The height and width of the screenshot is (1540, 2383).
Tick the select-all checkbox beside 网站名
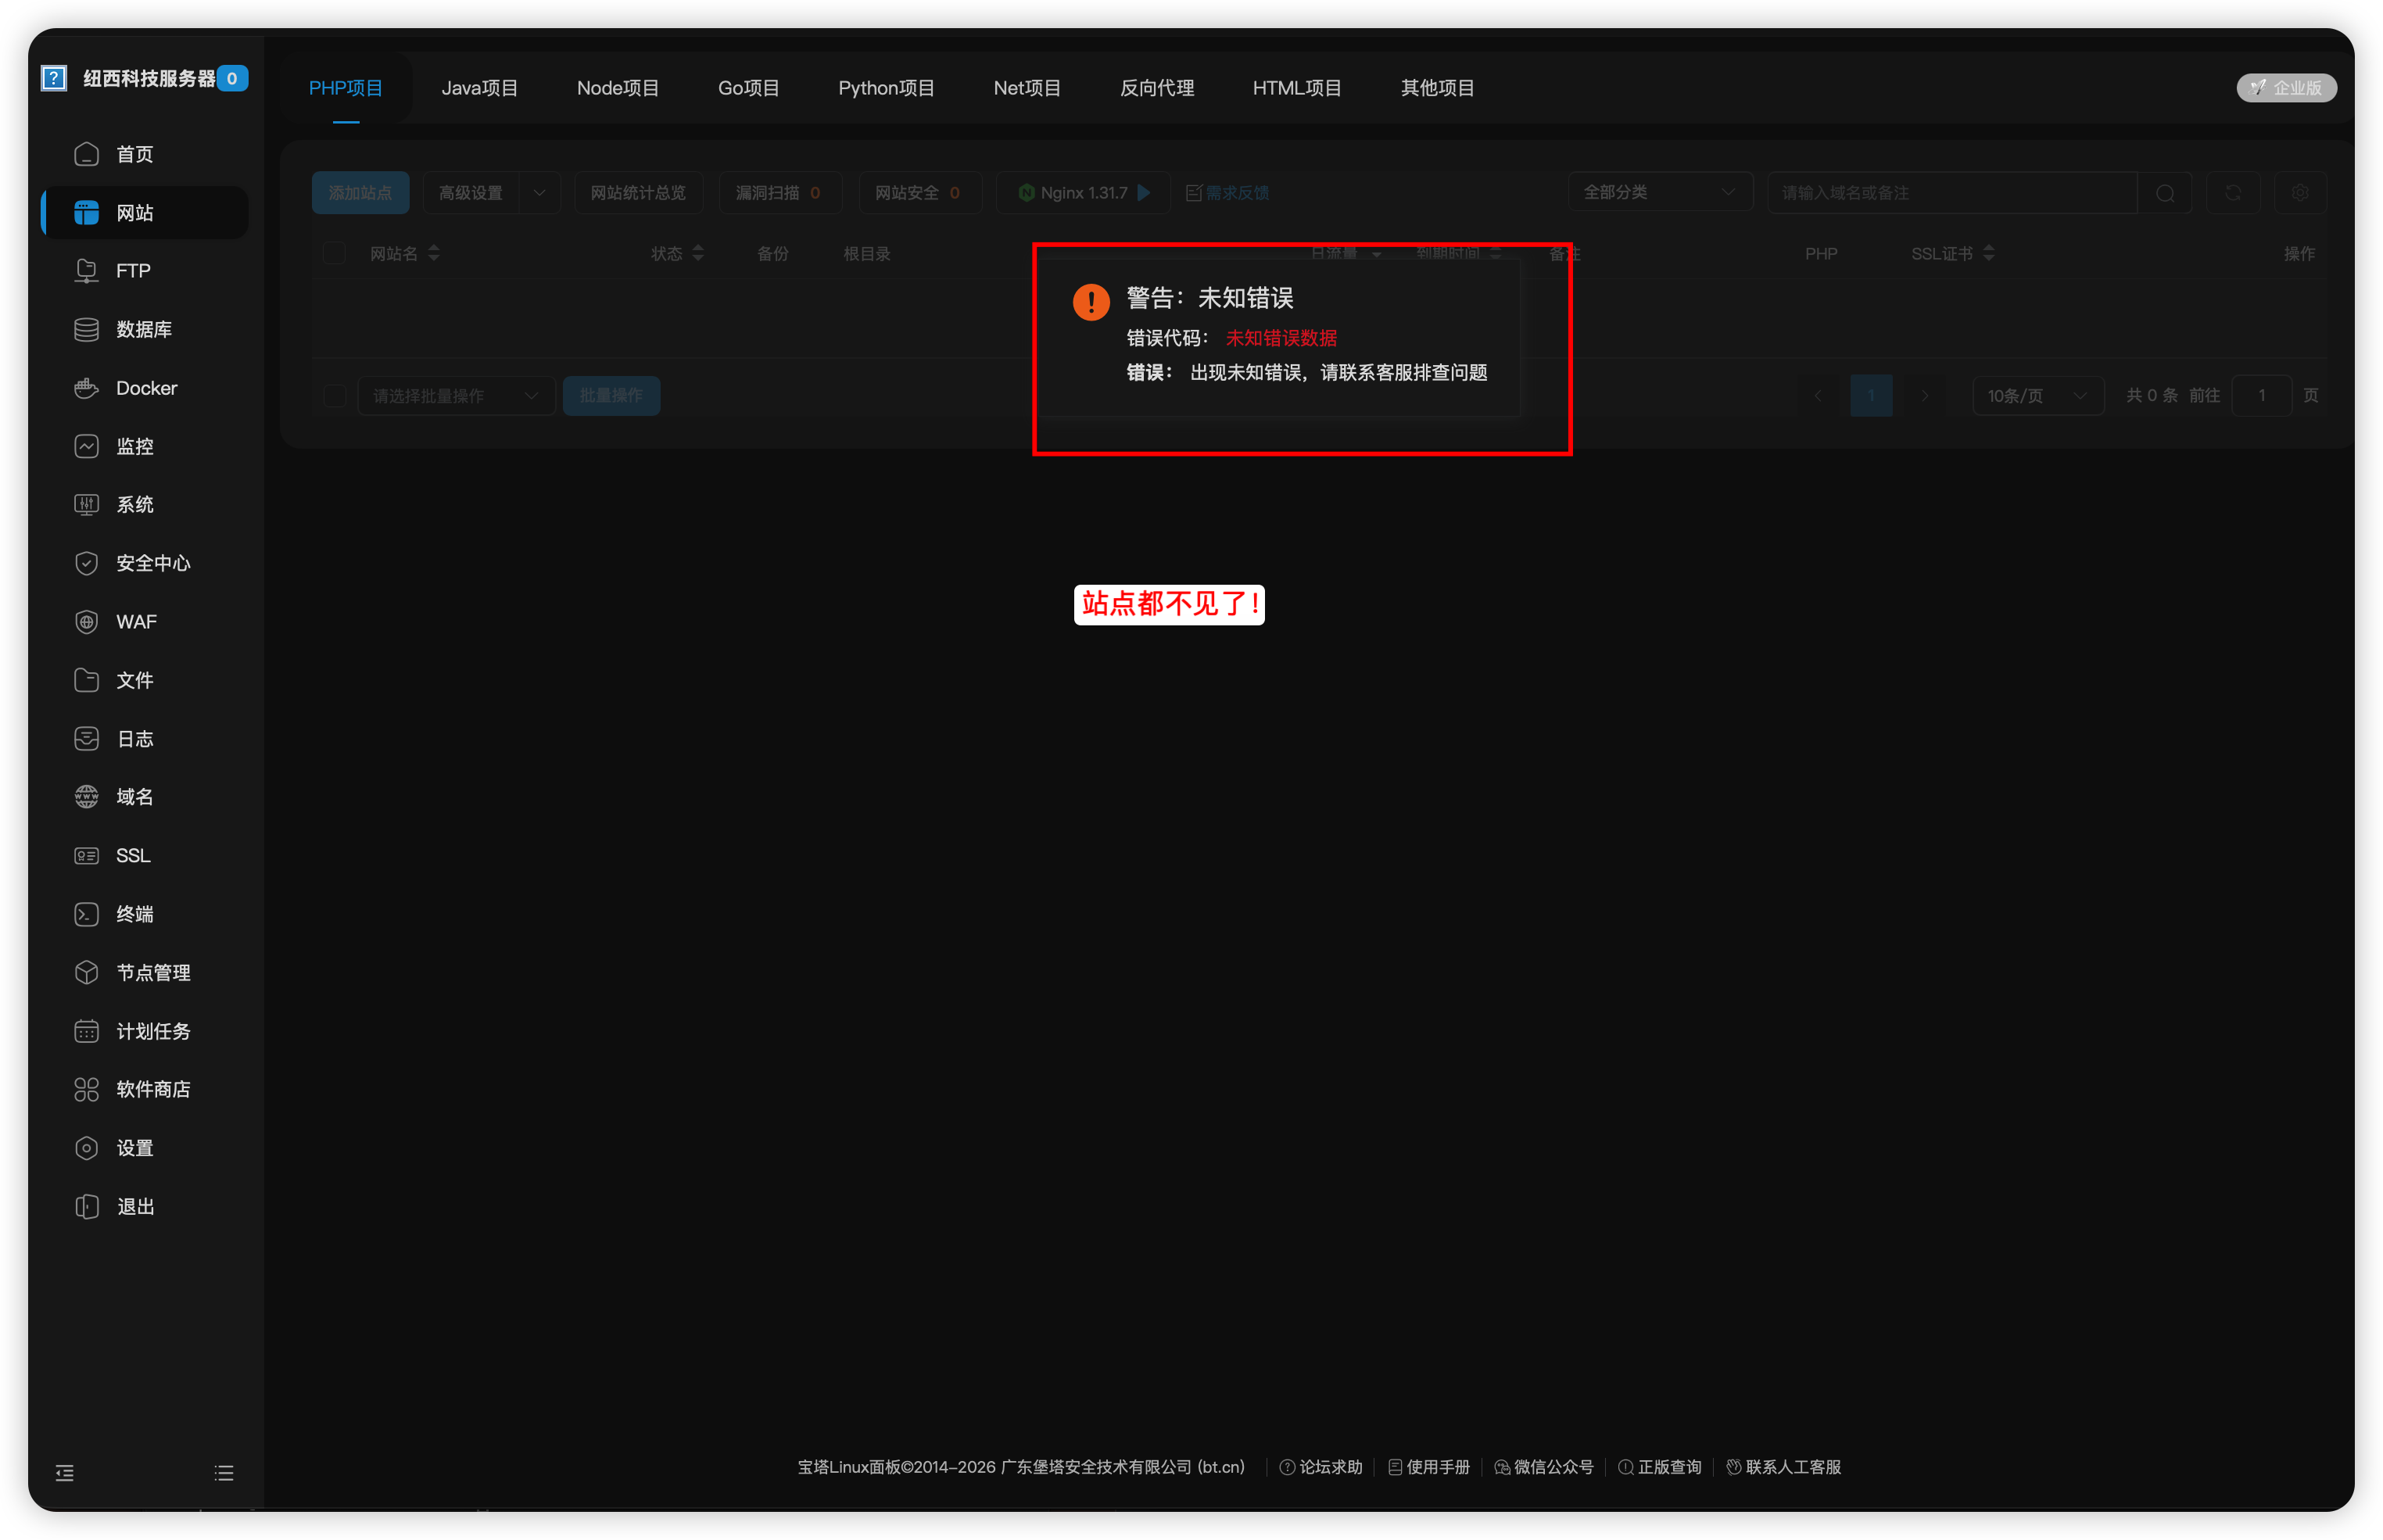click(334, 253)
